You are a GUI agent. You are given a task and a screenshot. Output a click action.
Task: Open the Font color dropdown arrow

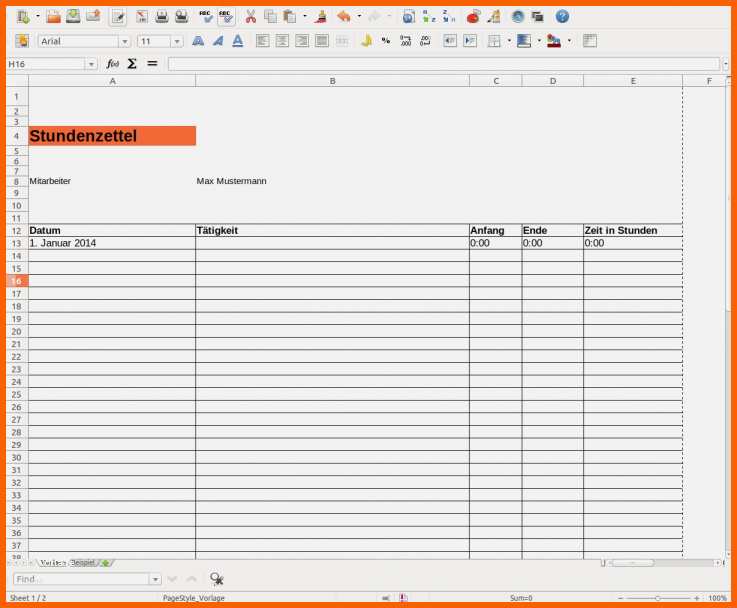[x=569, y=41]
